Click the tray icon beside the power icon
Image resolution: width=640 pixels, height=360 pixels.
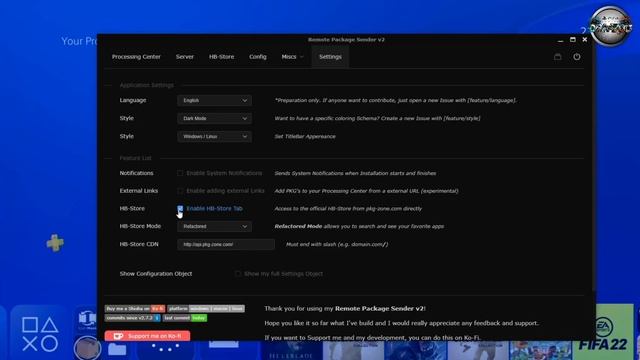coord(558,57)
